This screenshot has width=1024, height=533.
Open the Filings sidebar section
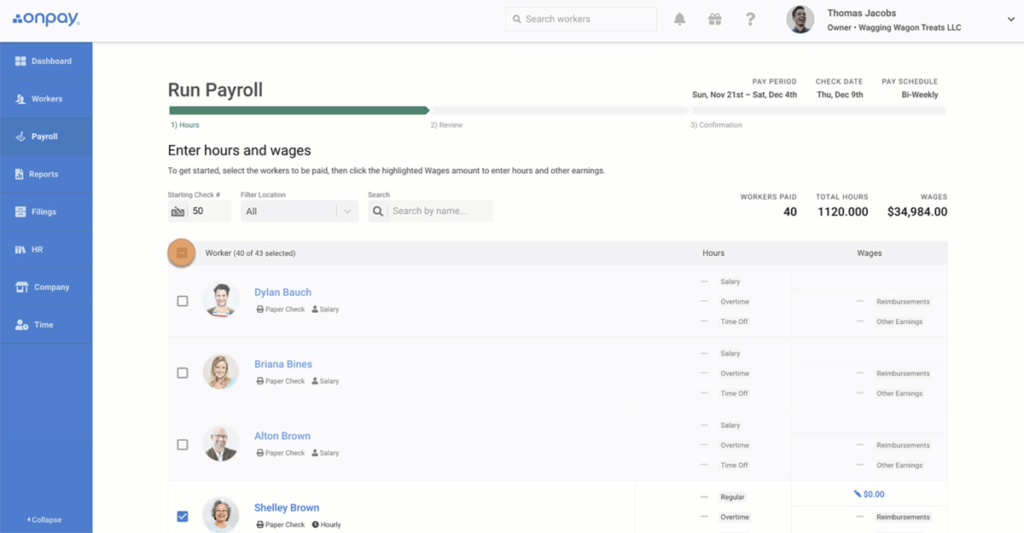coord(43,212)
